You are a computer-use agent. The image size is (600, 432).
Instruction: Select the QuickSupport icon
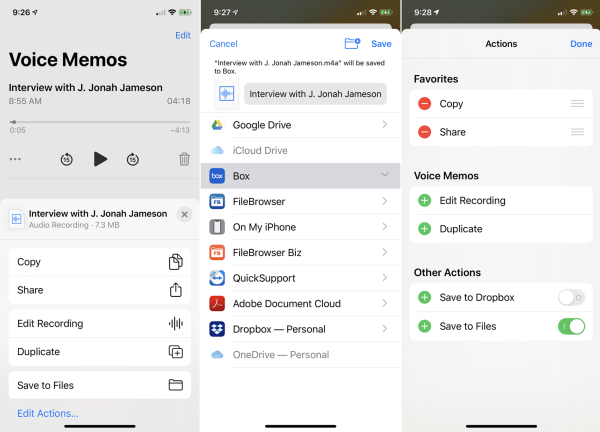point(217,278)
